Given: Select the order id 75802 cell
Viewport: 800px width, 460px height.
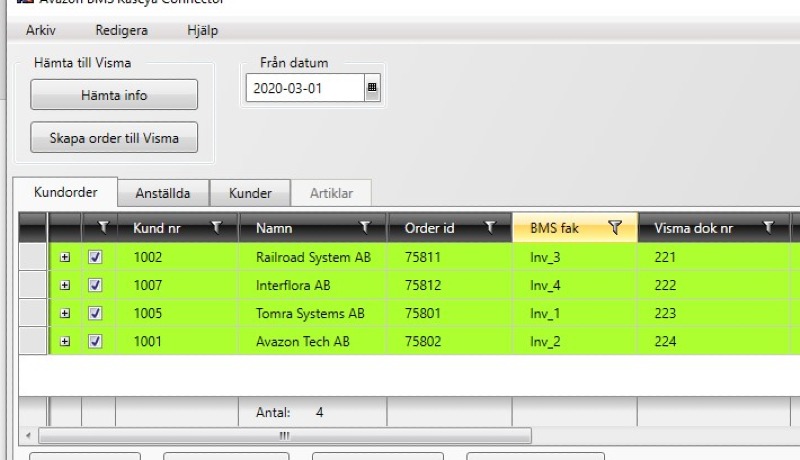Looking at the screenshot, I should [x=449, y=341].
